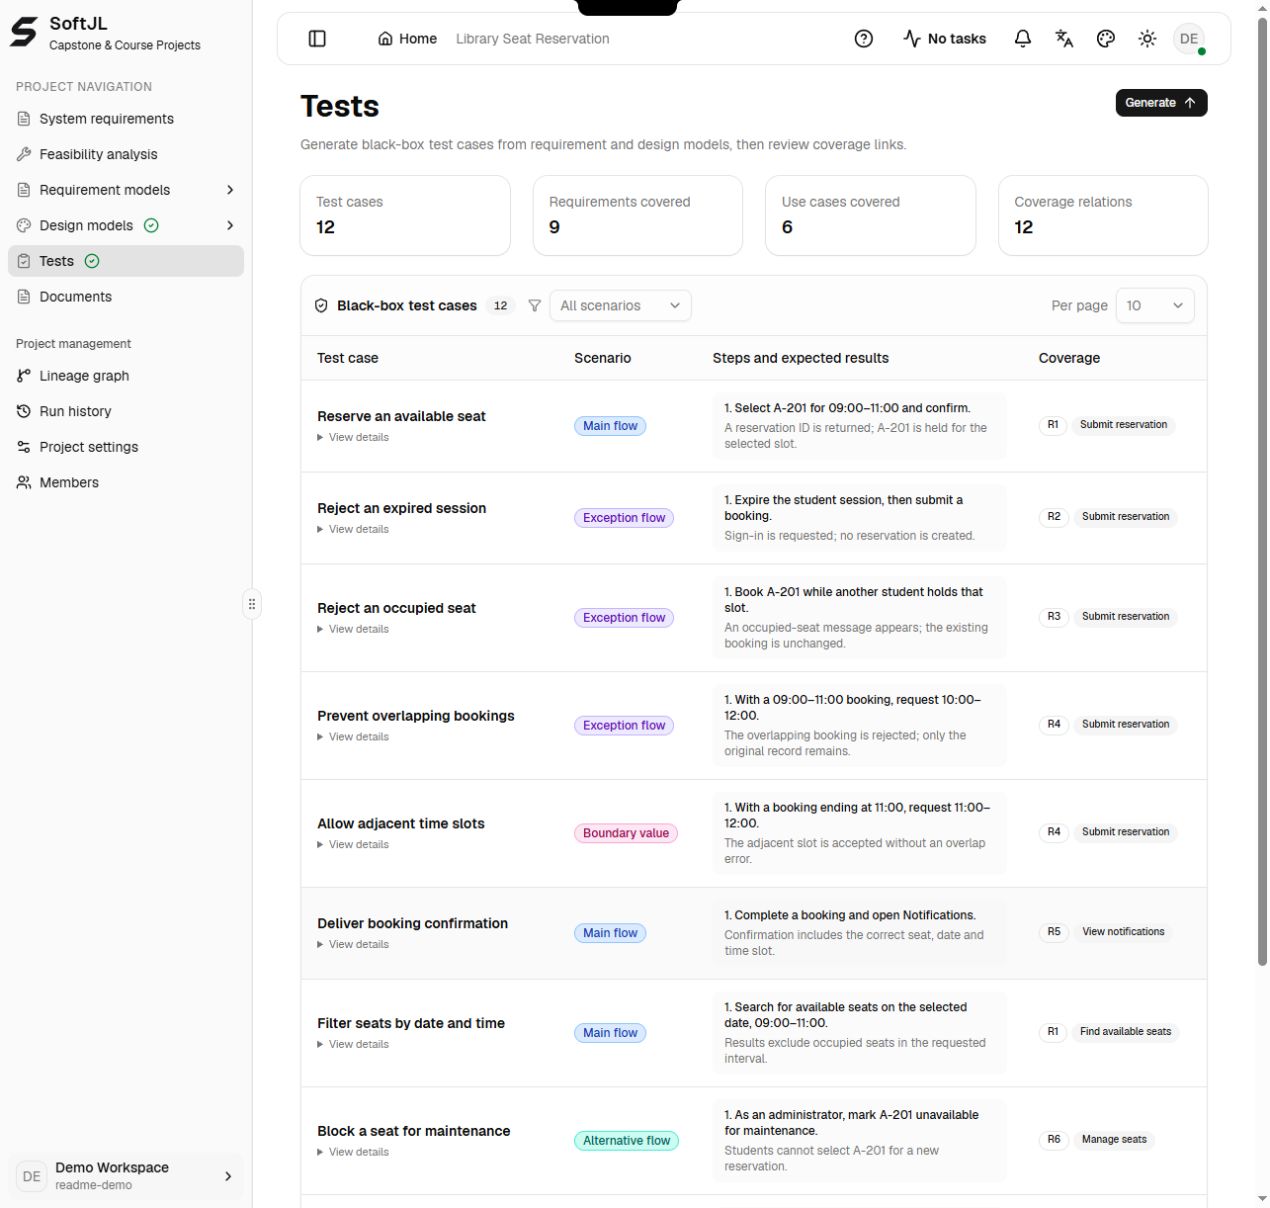The width and height of the screenshot is (1270, 1208).
Task: Click R6 coverage badge
Action: 1053,1140
